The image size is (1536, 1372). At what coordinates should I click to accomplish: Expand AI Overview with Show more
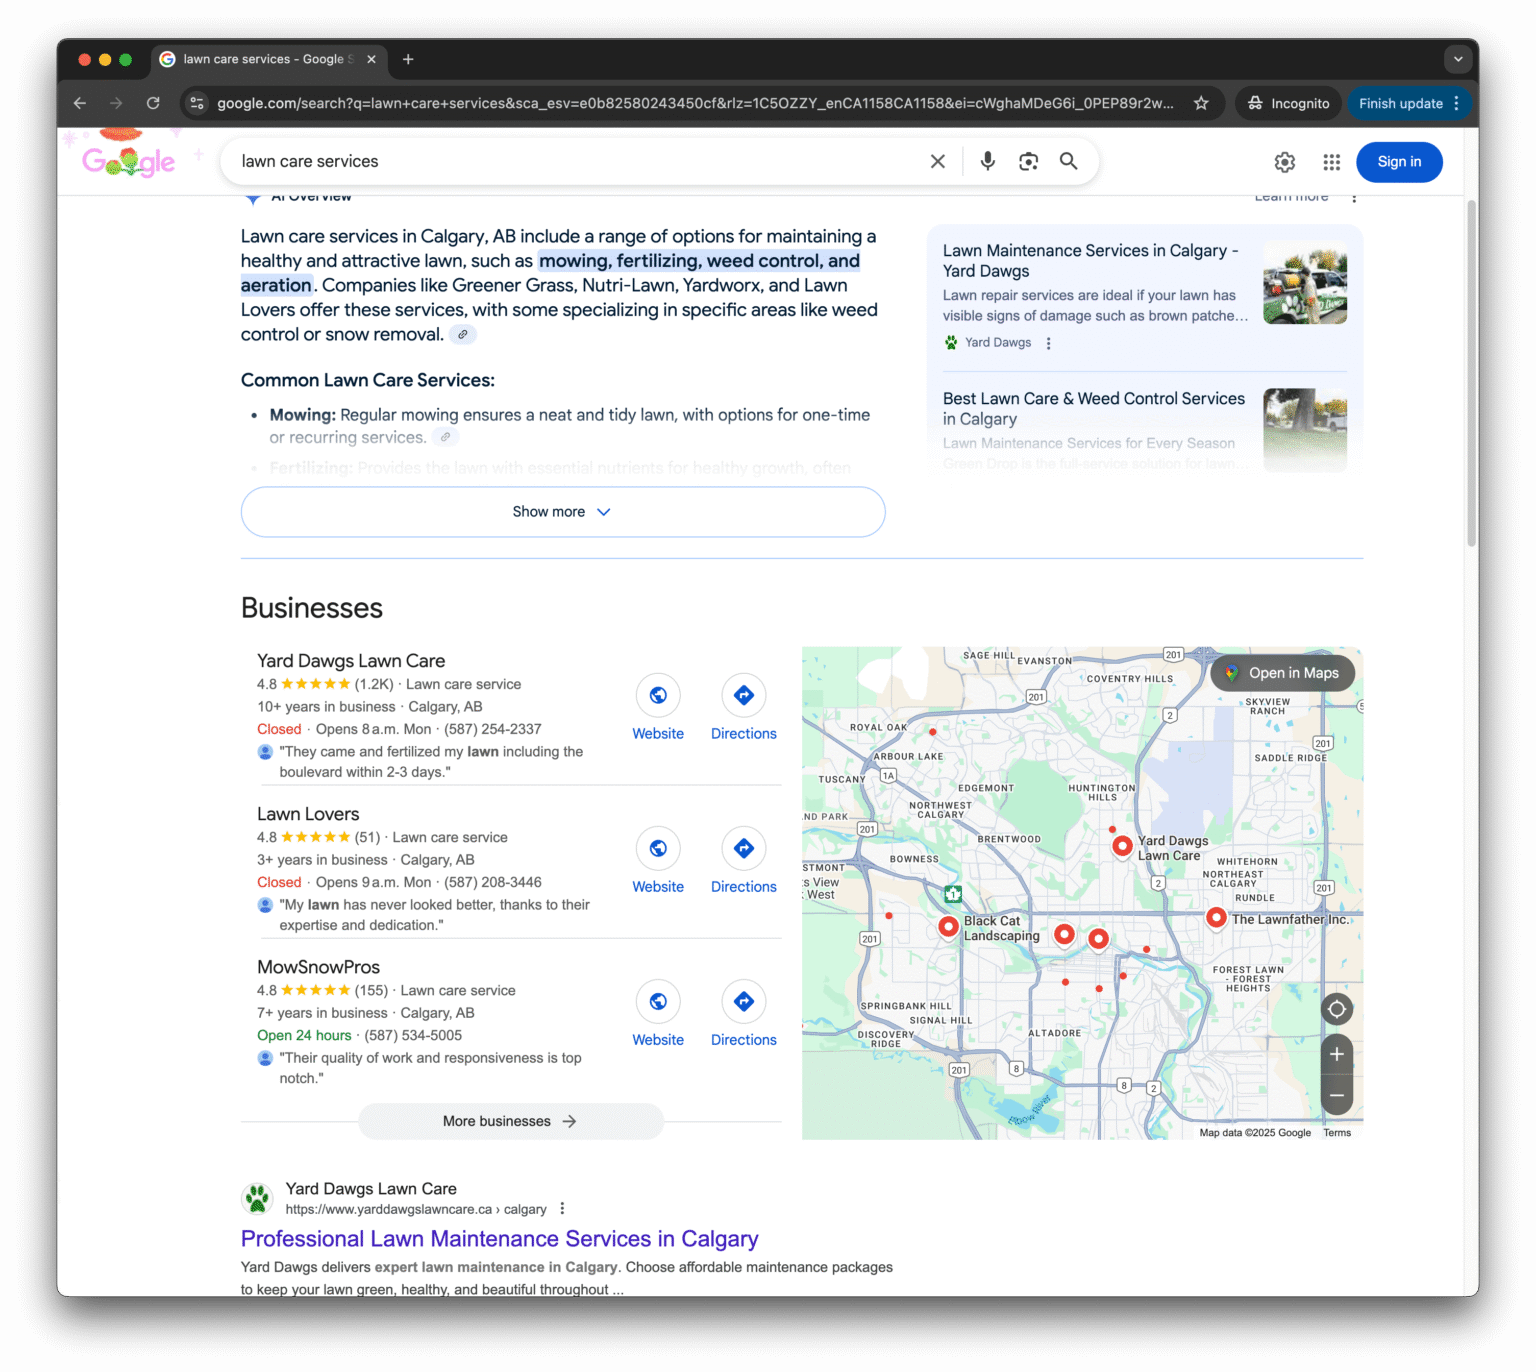[562, 512]
